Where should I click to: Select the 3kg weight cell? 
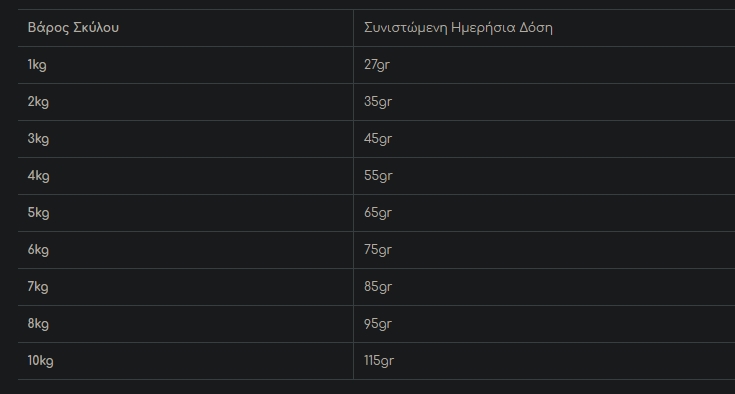(186, 139)
